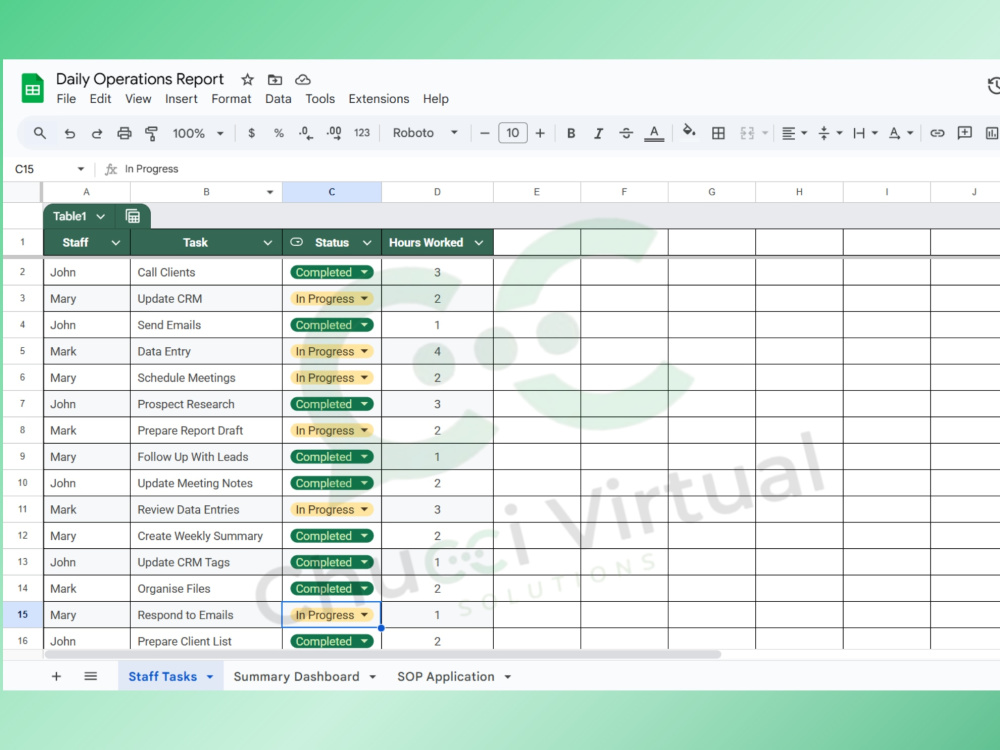Increase font size with plus button
The height and width of the screenshot is (750, 1000).
tap(540, 133)
